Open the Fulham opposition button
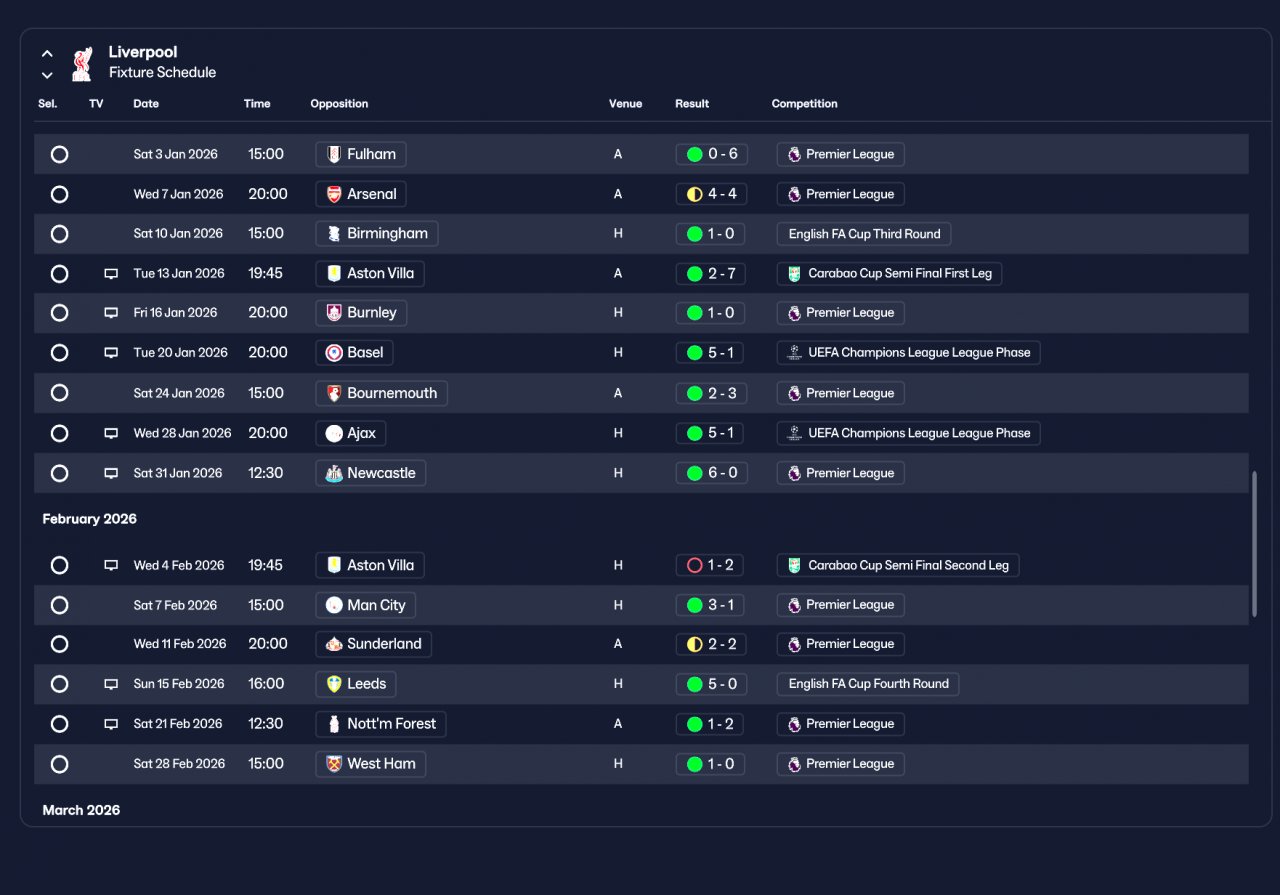Screen dimensions: 1280x895 click(361, 154)
